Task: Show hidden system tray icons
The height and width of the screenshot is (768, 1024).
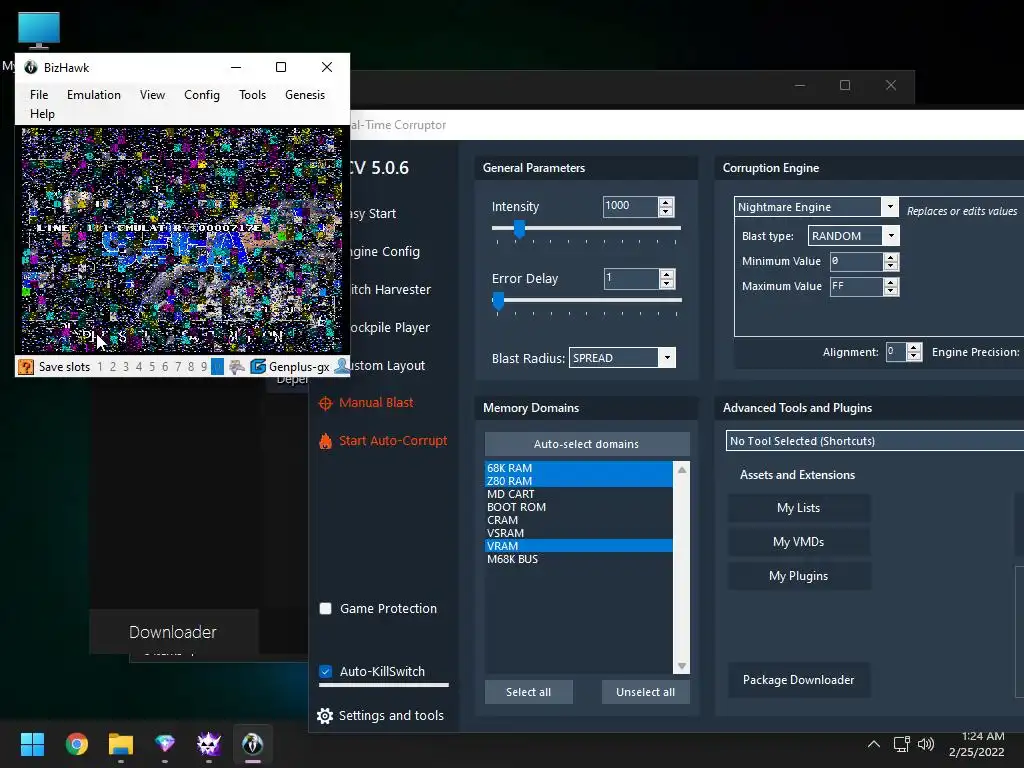Action: 874,744
